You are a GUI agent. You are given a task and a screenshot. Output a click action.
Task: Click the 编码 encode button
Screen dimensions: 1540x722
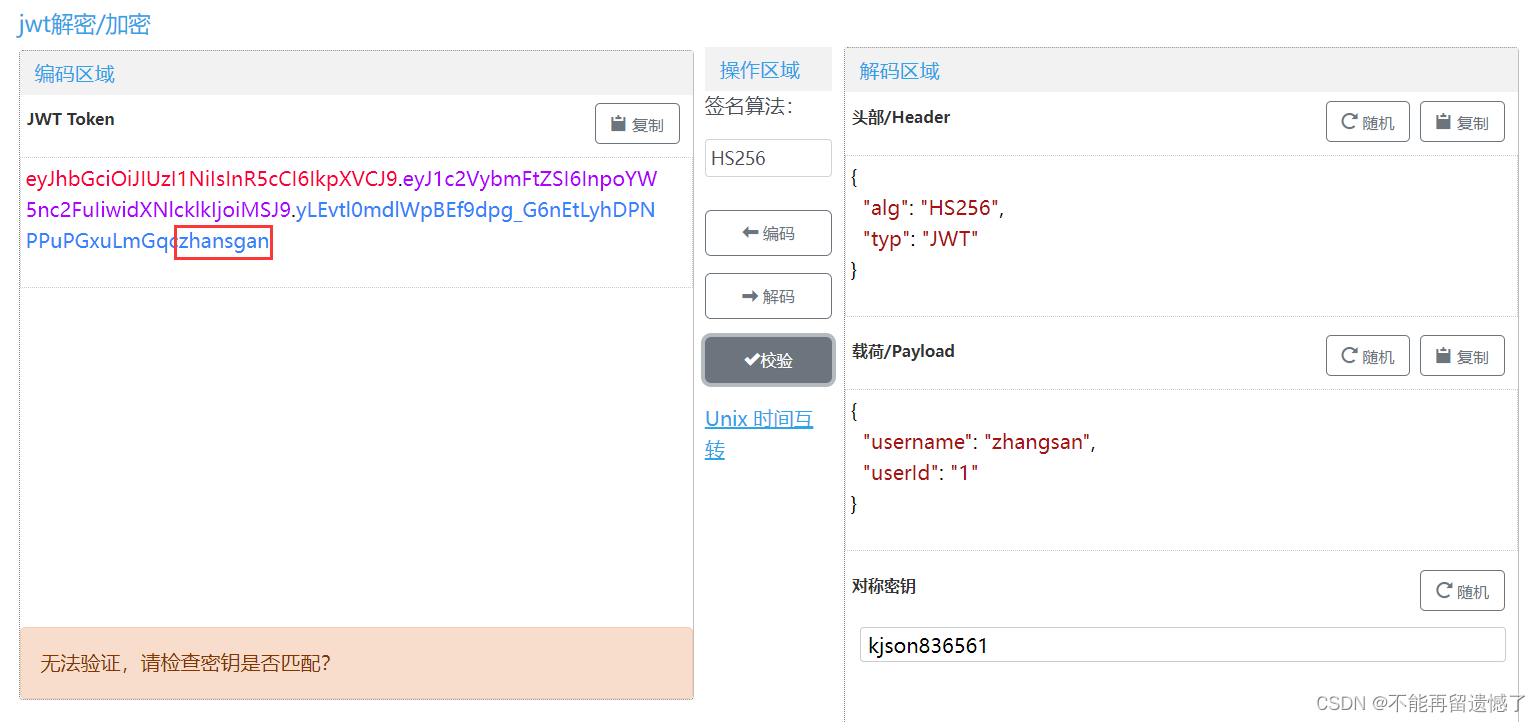[768, 233]
